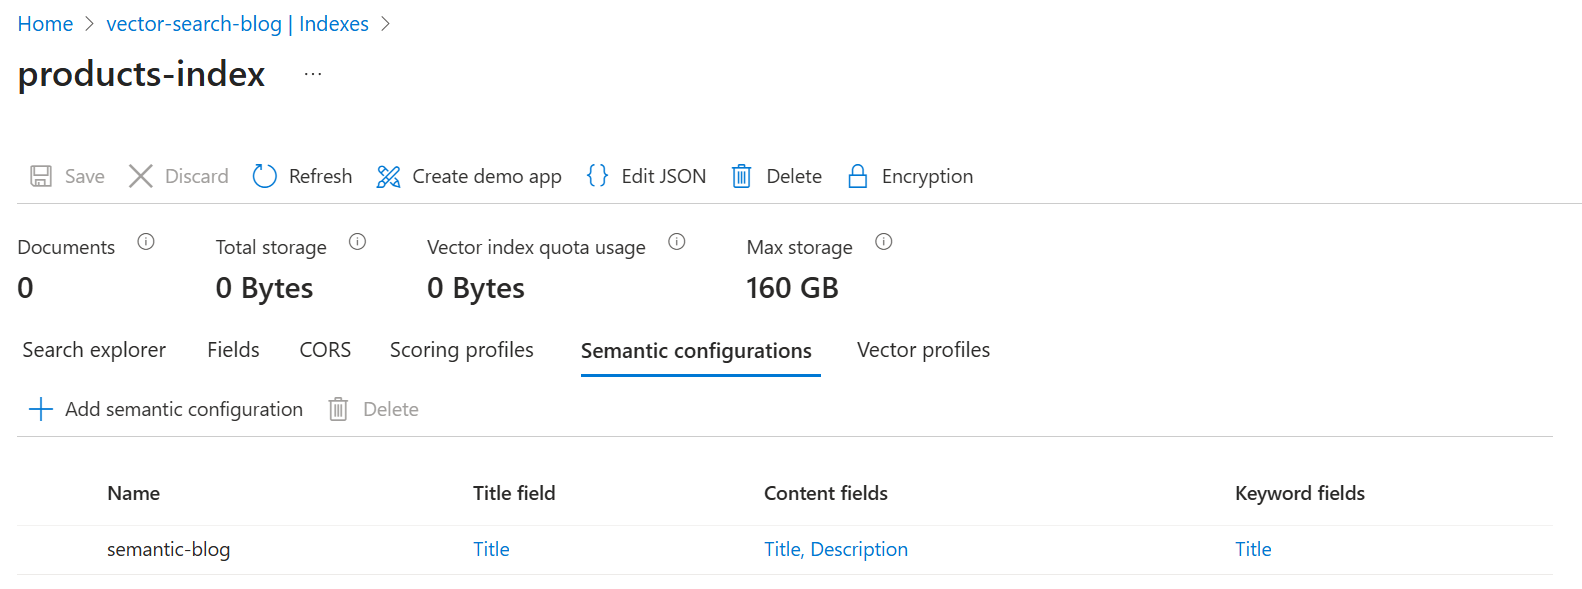Image resolution: width=1582 pixels, height=589 pixels.
Task: Click info icon beside Vector index quota usage
Action: pos(677,241)
